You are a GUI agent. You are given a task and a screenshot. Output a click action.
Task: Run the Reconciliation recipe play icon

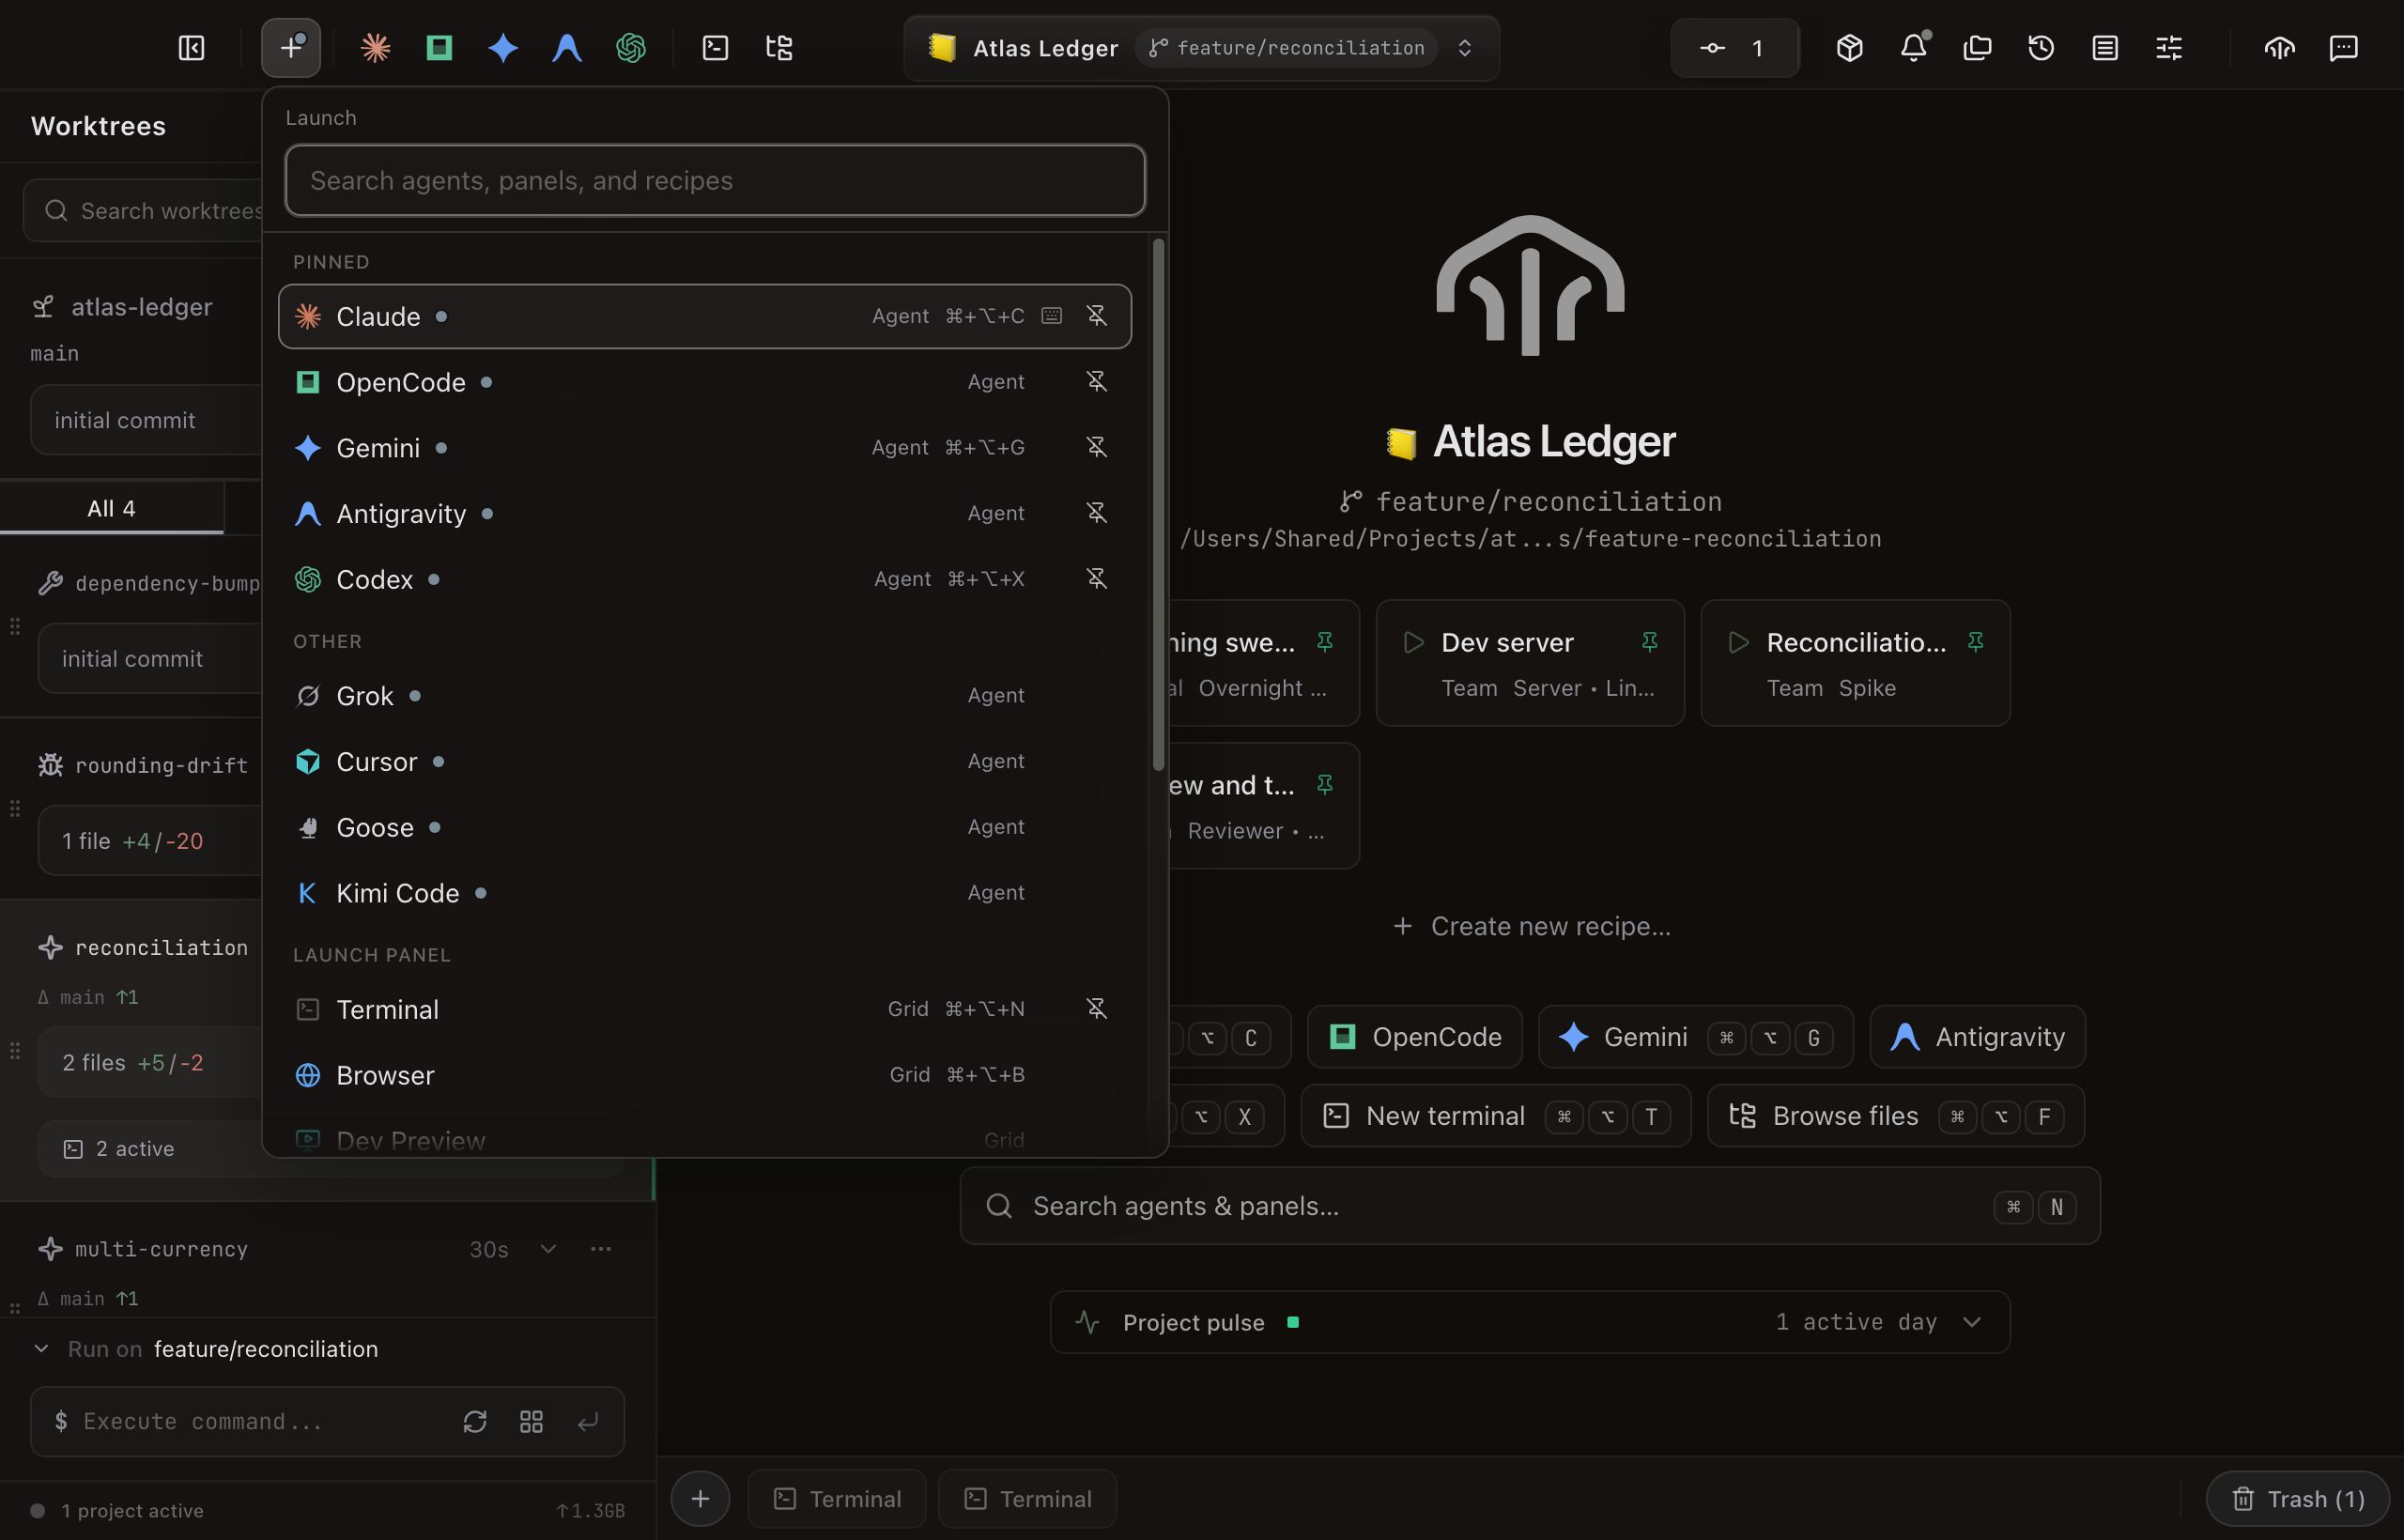1738,642
